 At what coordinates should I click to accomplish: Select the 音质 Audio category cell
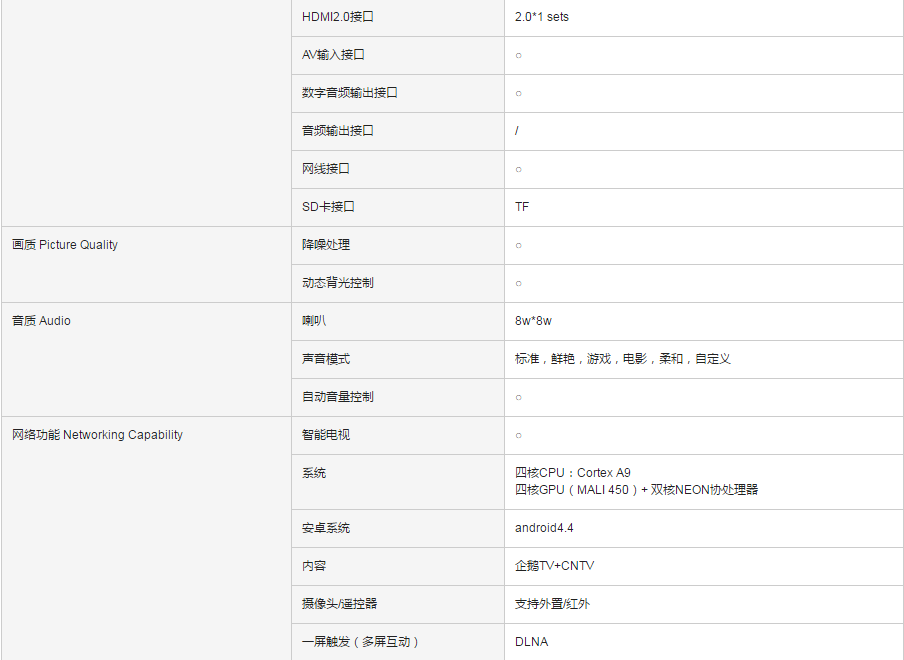coord(41,321)
